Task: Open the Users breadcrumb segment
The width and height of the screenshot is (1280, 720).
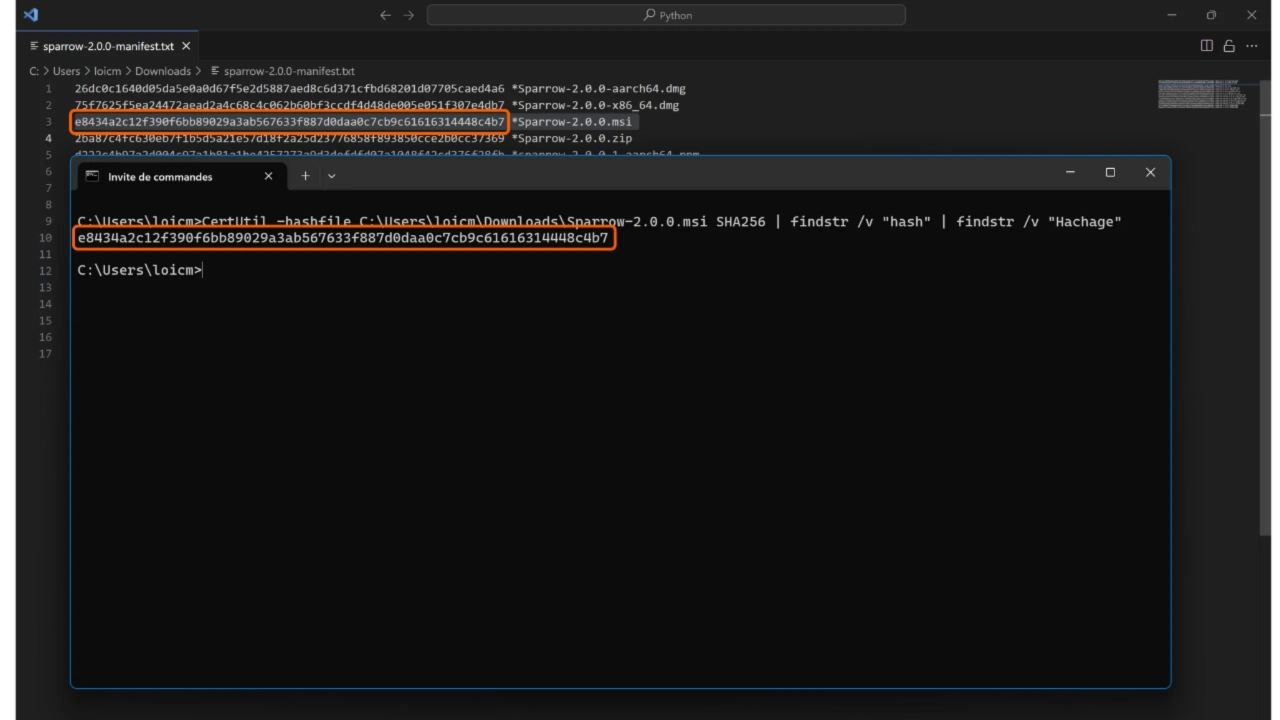Action: pyautogui.click(x=66, y=71)
